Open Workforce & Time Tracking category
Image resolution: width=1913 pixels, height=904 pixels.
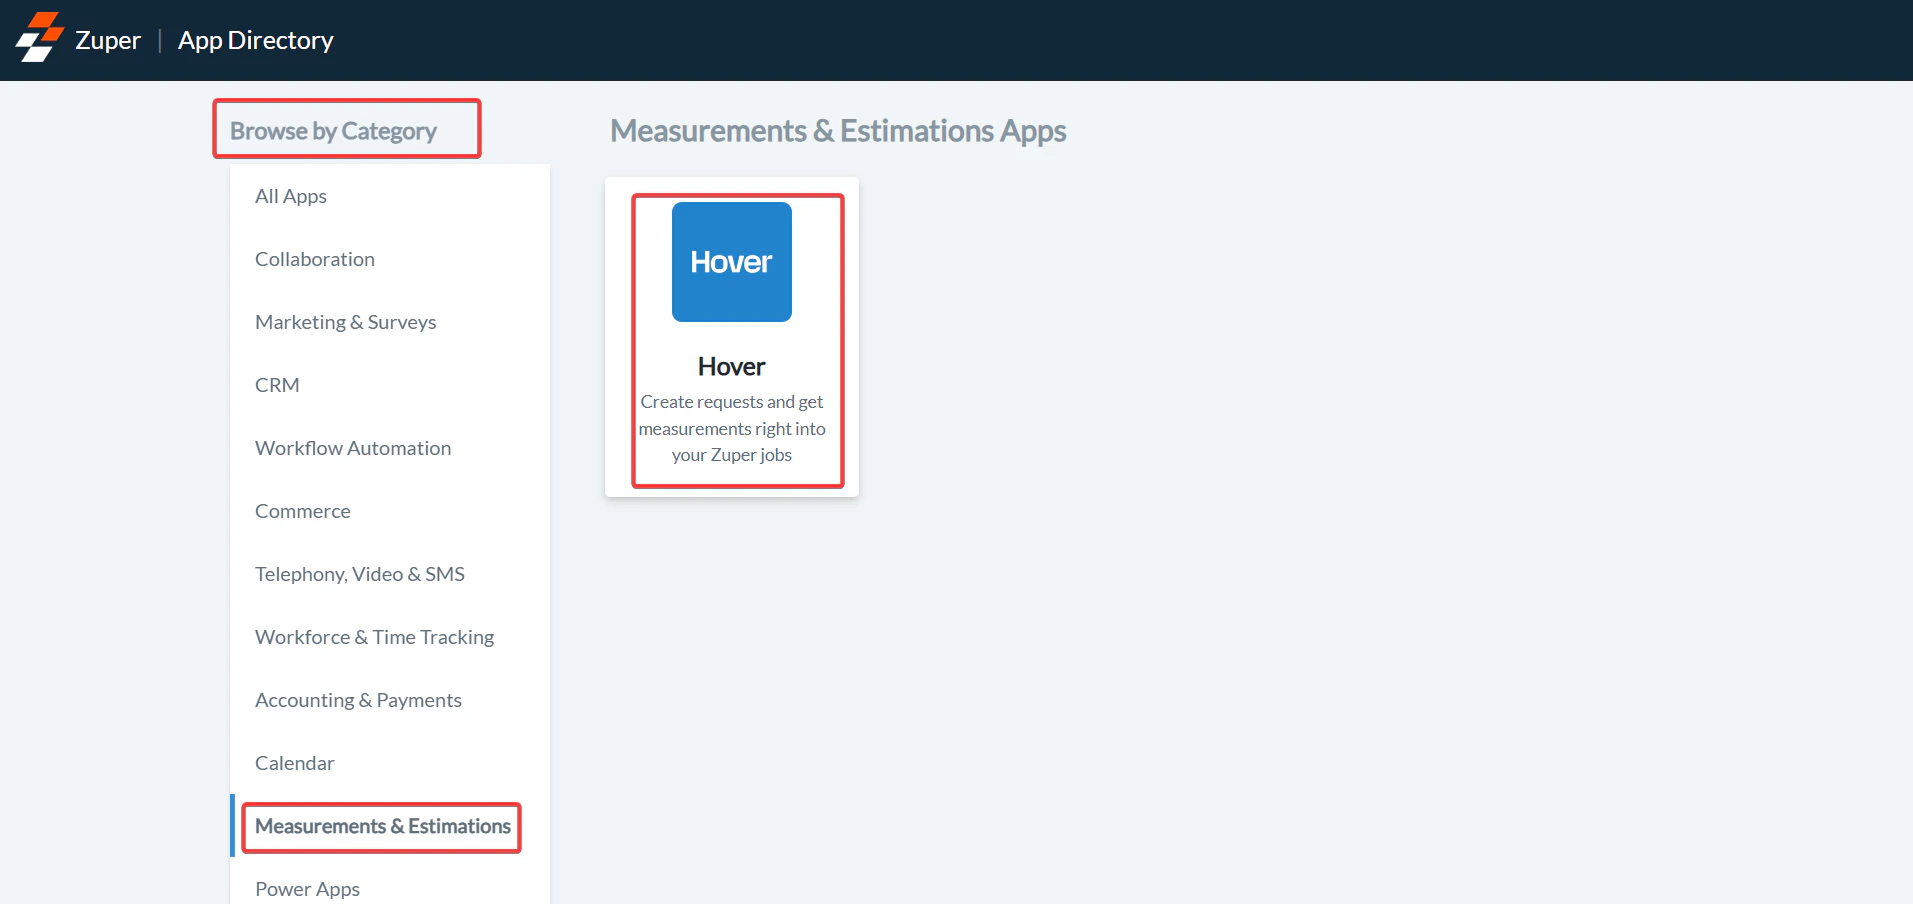click(375, 637)
